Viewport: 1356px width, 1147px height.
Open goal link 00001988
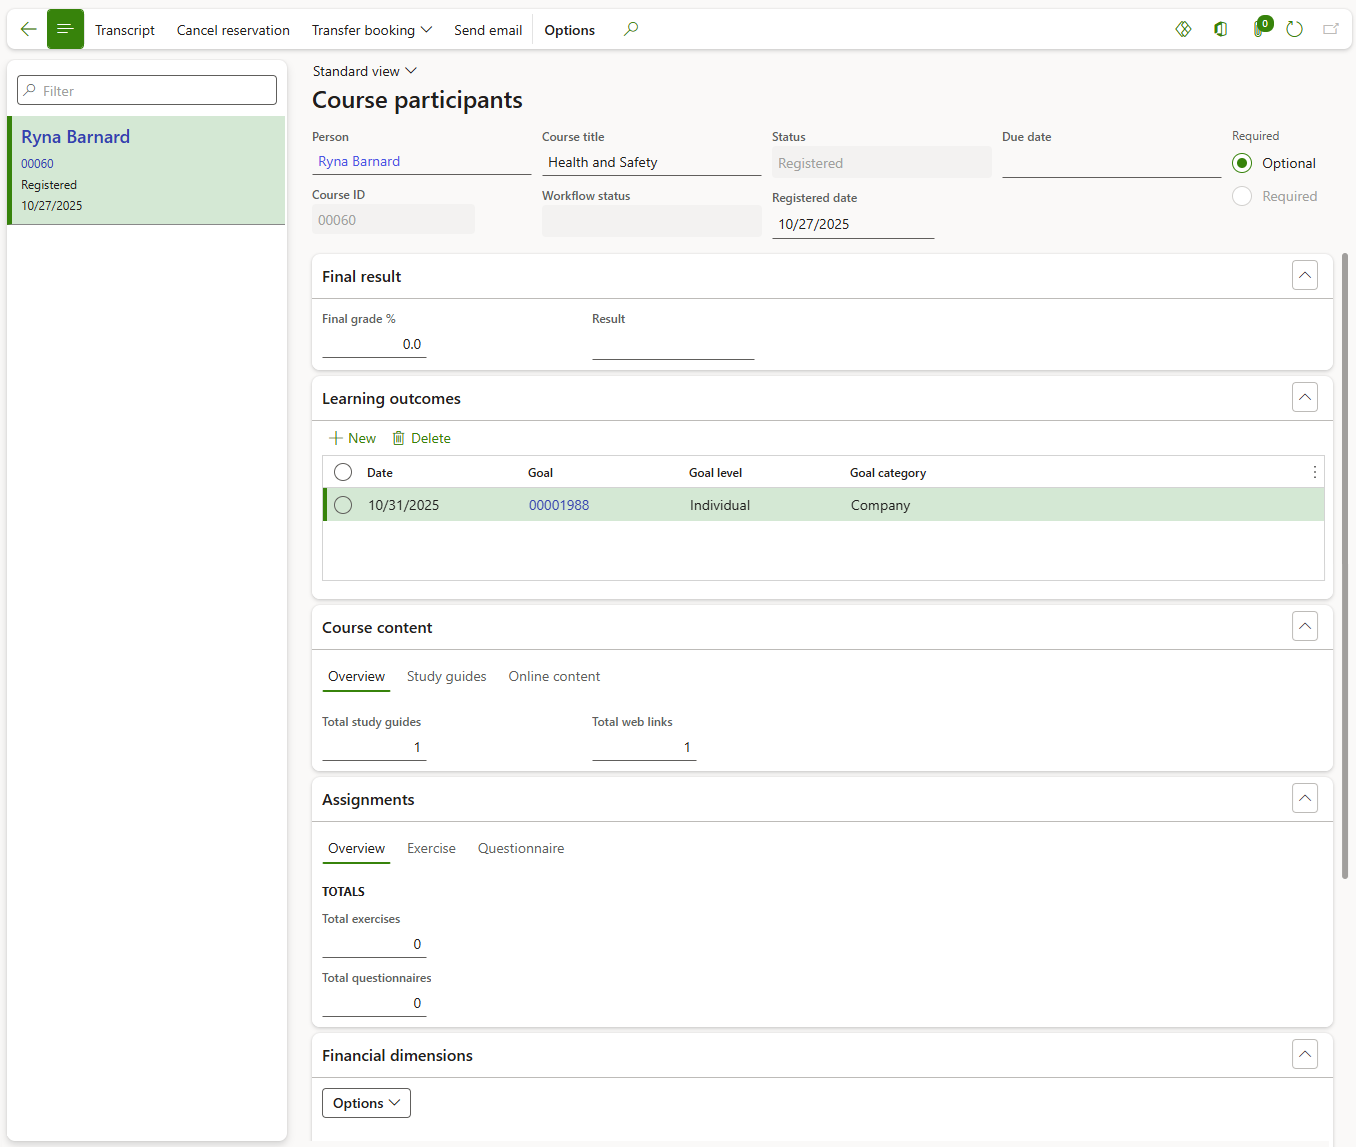click(x=558, y=505)
